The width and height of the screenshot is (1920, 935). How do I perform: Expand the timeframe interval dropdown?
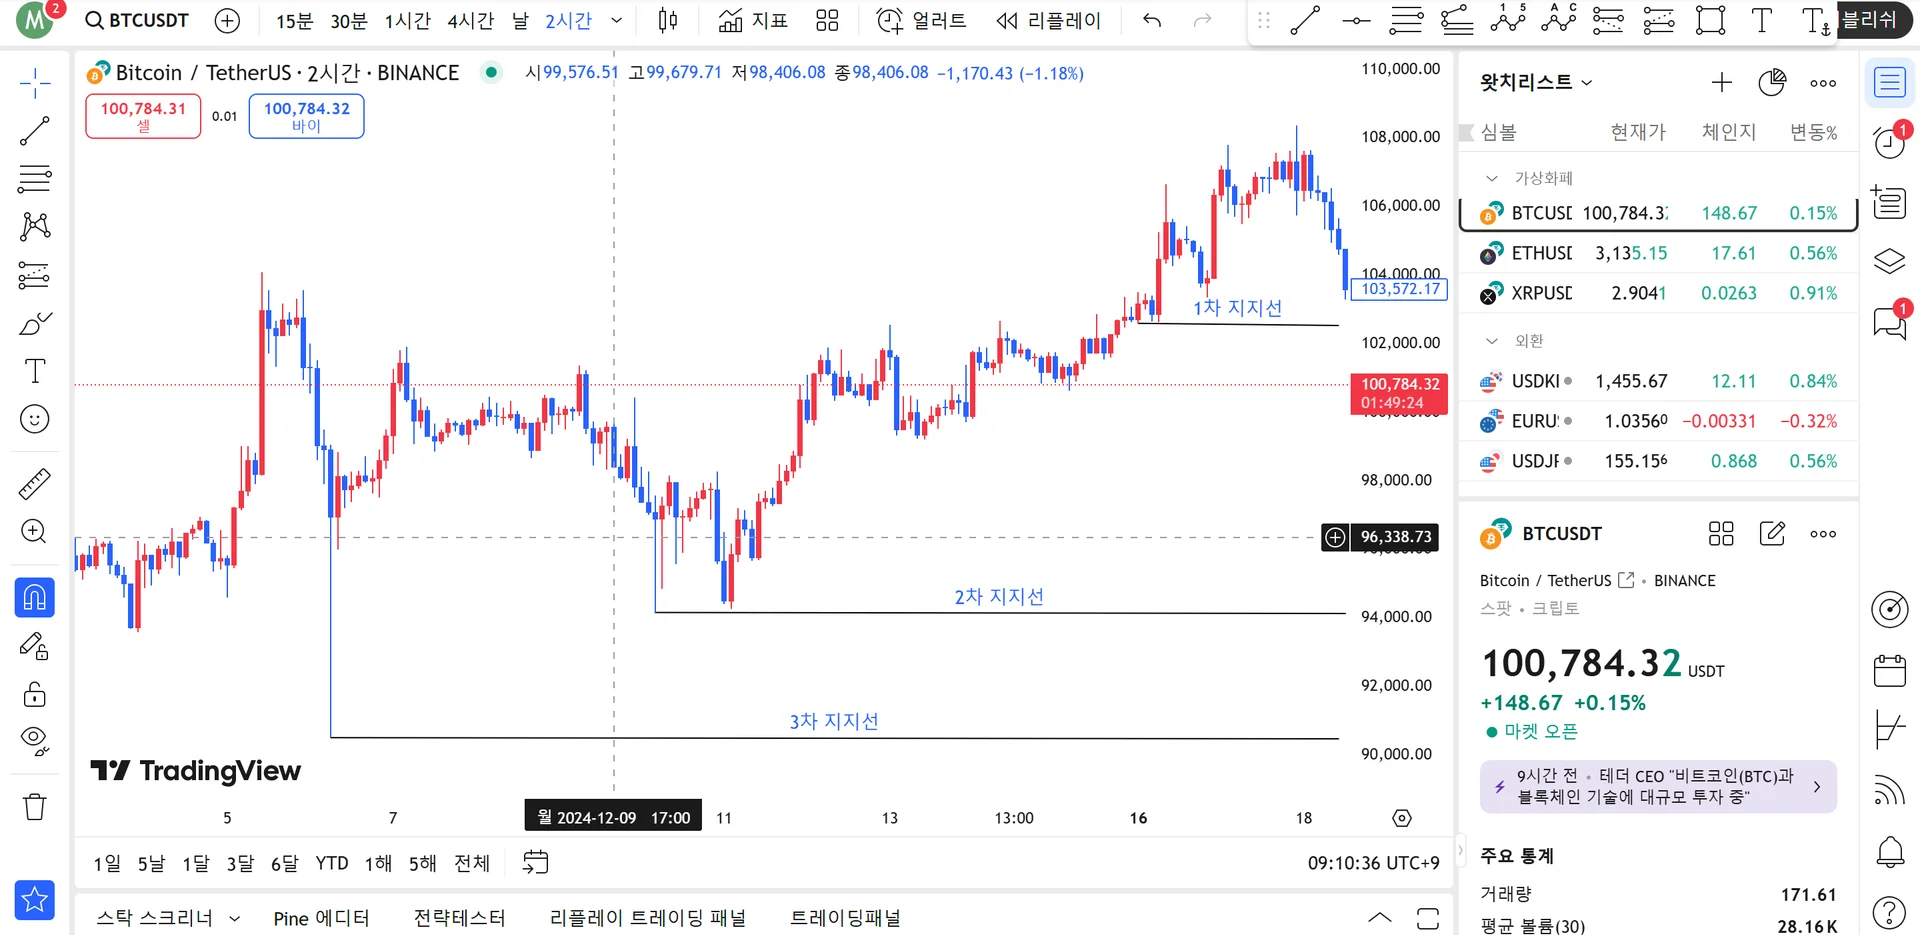tap(617, 21)
